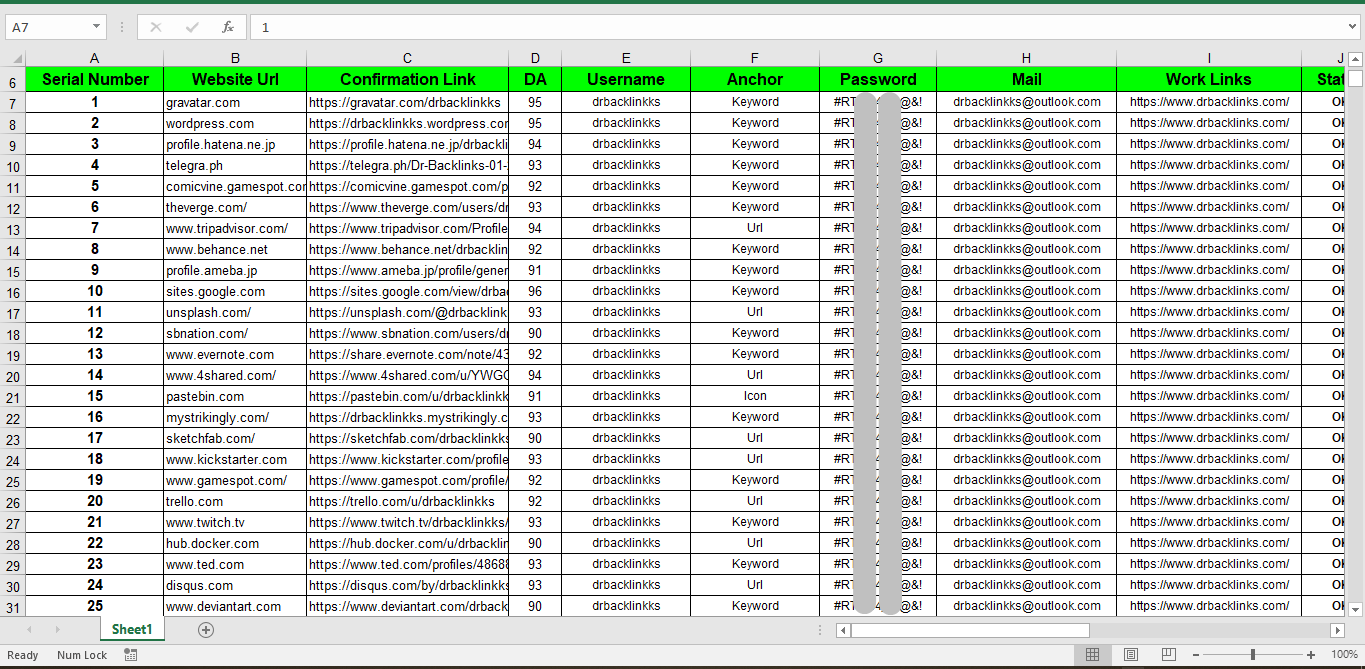Select the Sheet1 tab
This screenshot has height=669, width=1365.
tap(131, 630)
